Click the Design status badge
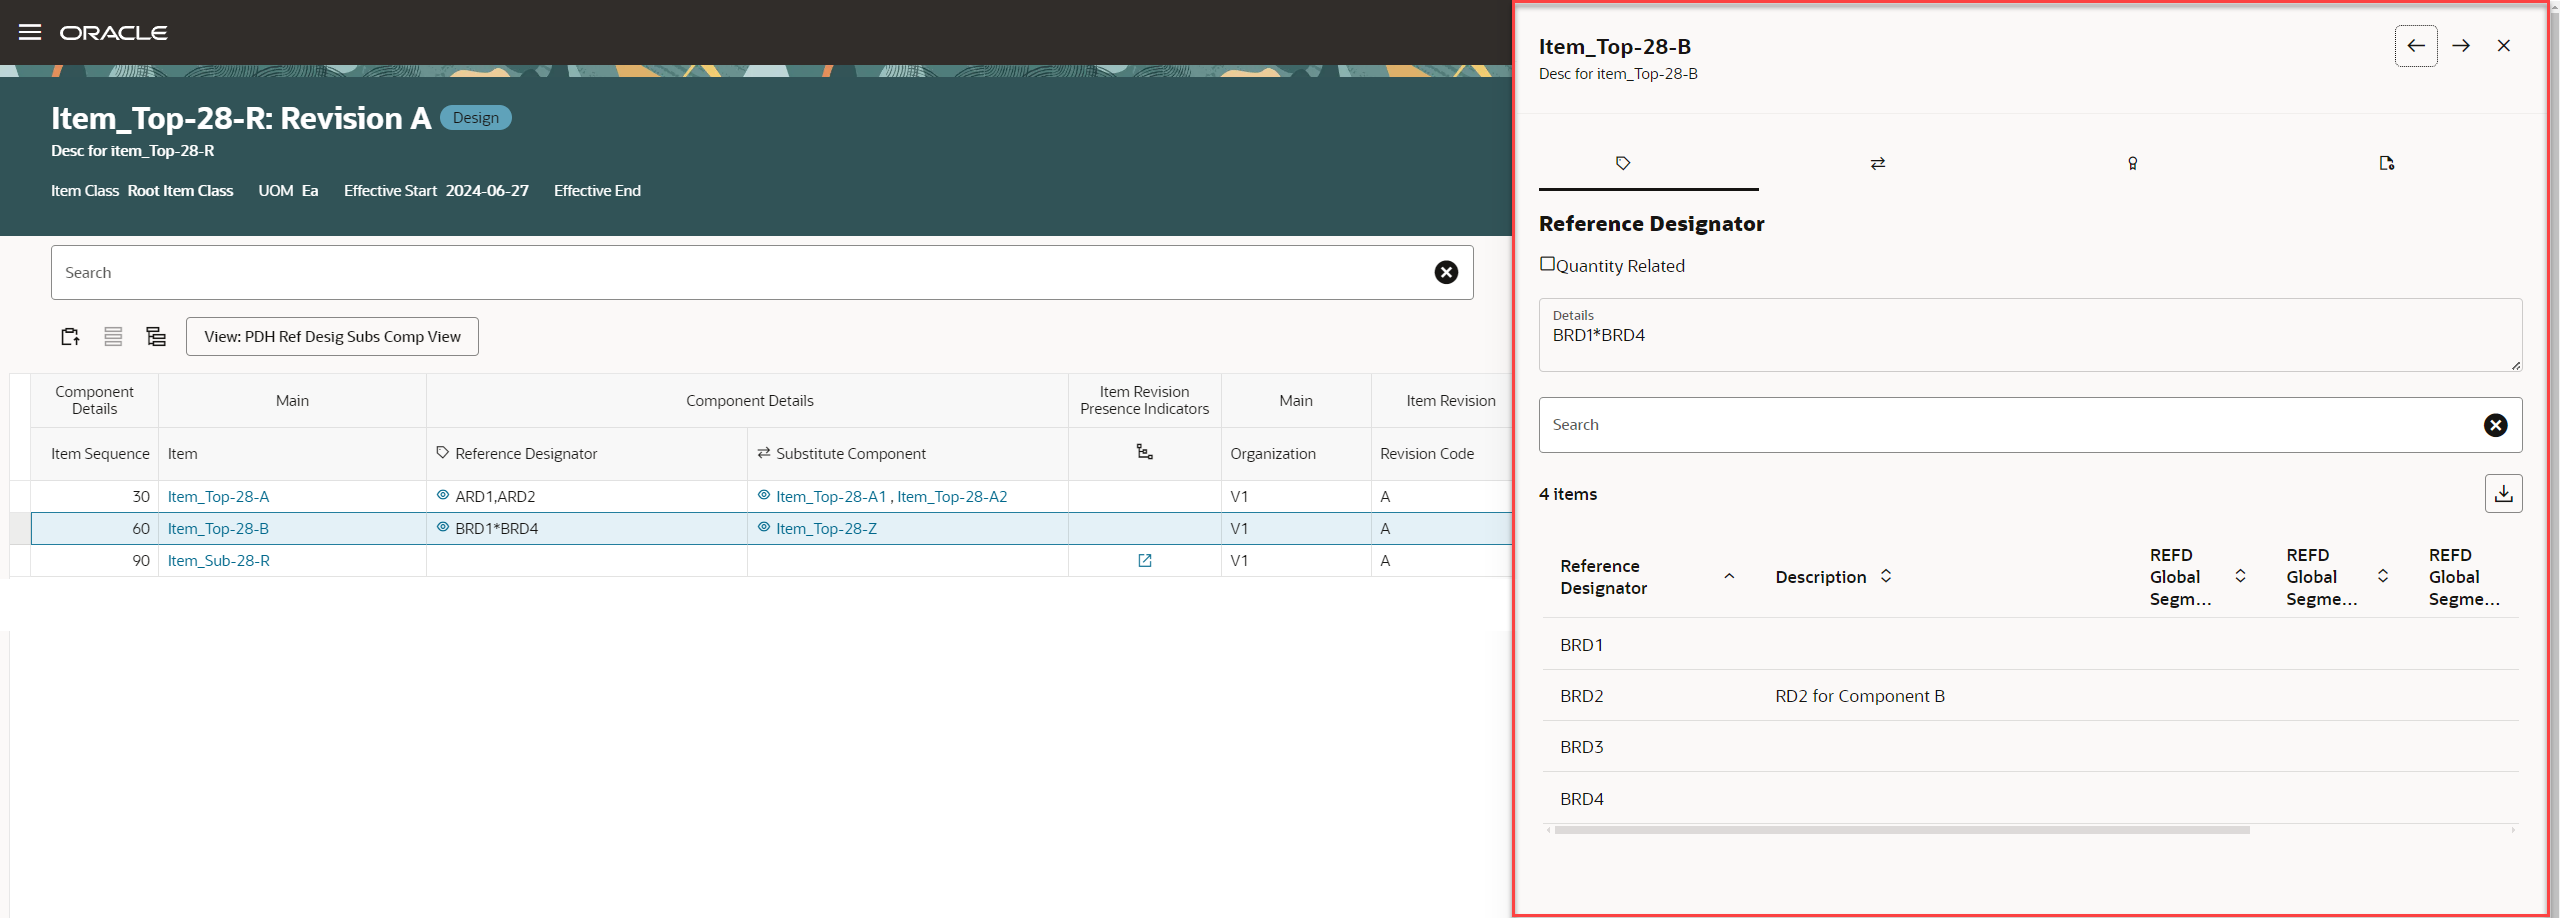Image resolution: width=2560 pixels, height=918 pixels. (x=476, y=118)
